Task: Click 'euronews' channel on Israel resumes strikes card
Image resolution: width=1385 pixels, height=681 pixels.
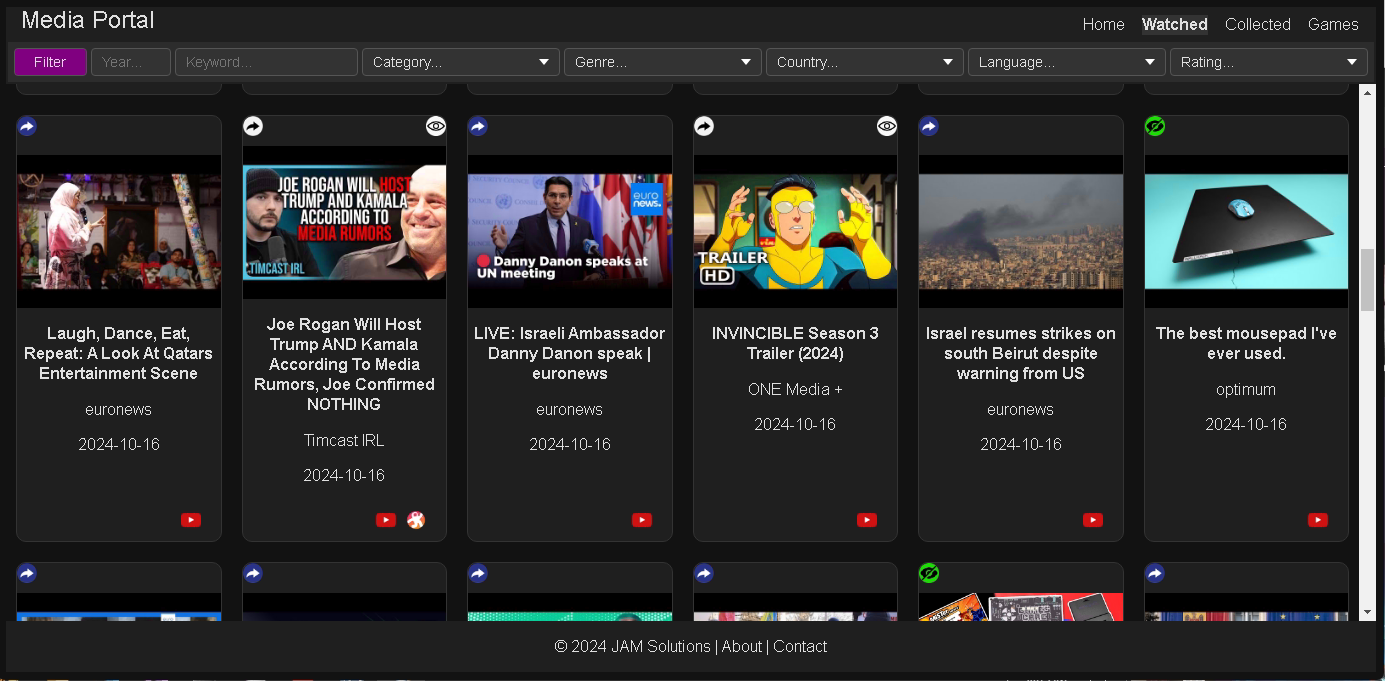Action: pyautogui.click(x=1021, y=409)
